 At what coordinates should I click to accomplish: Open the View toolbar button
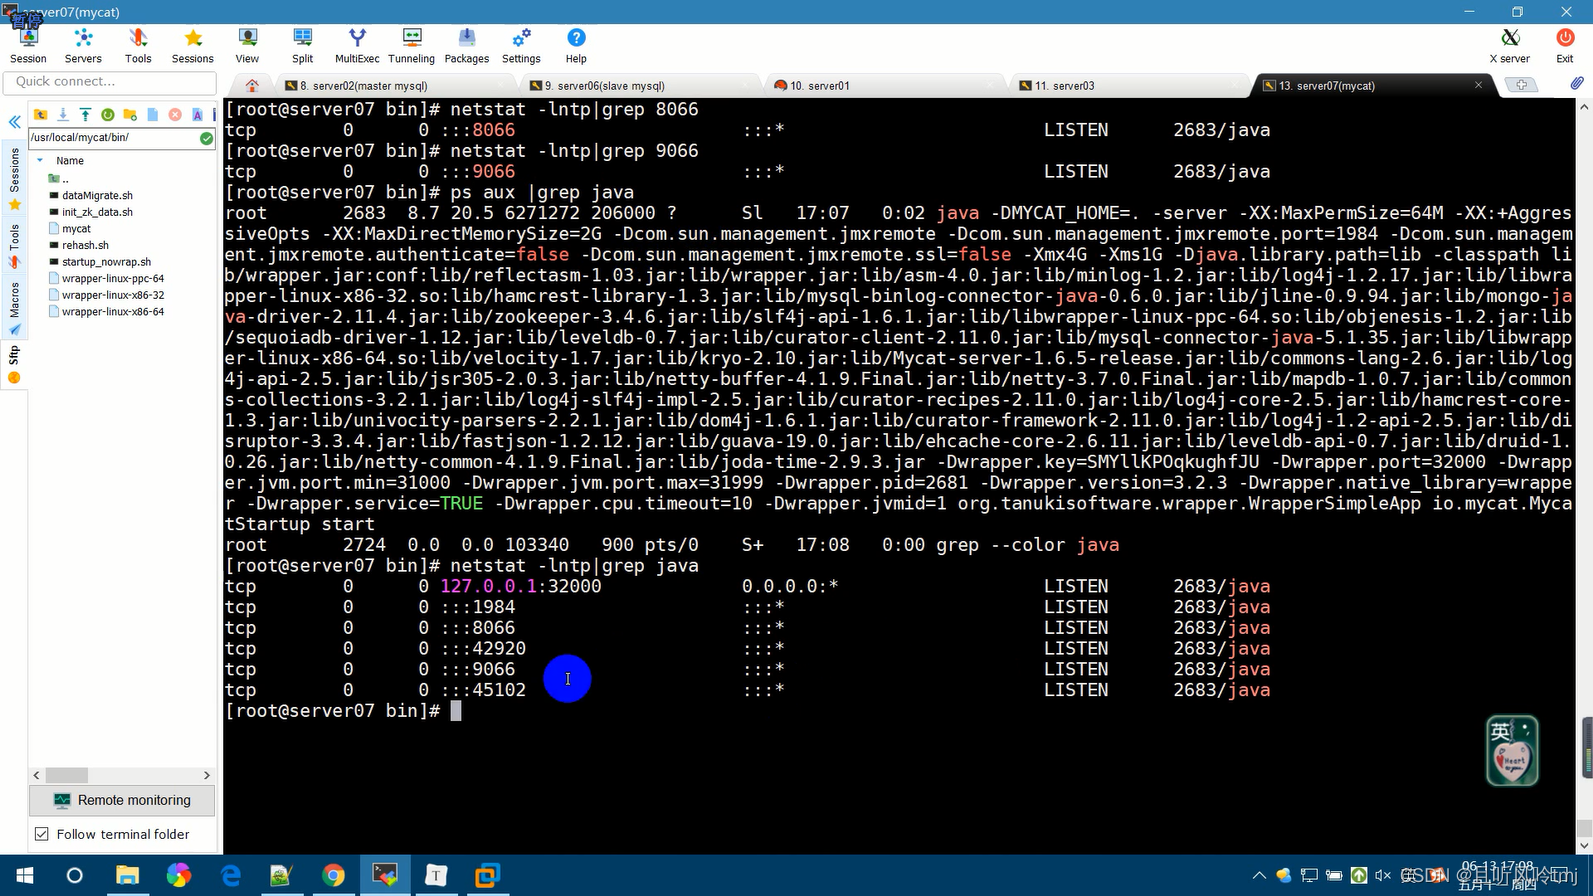(x=247, y=46)
